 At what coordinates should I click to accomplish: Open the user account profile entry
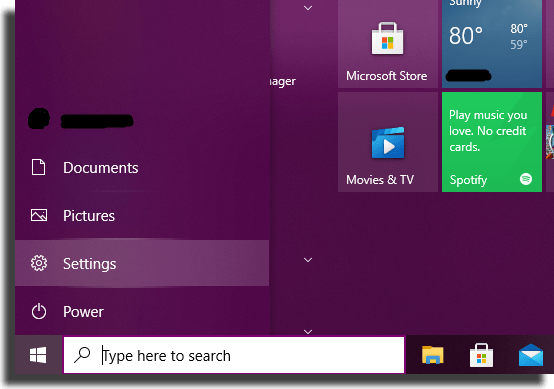pos(142,119)
